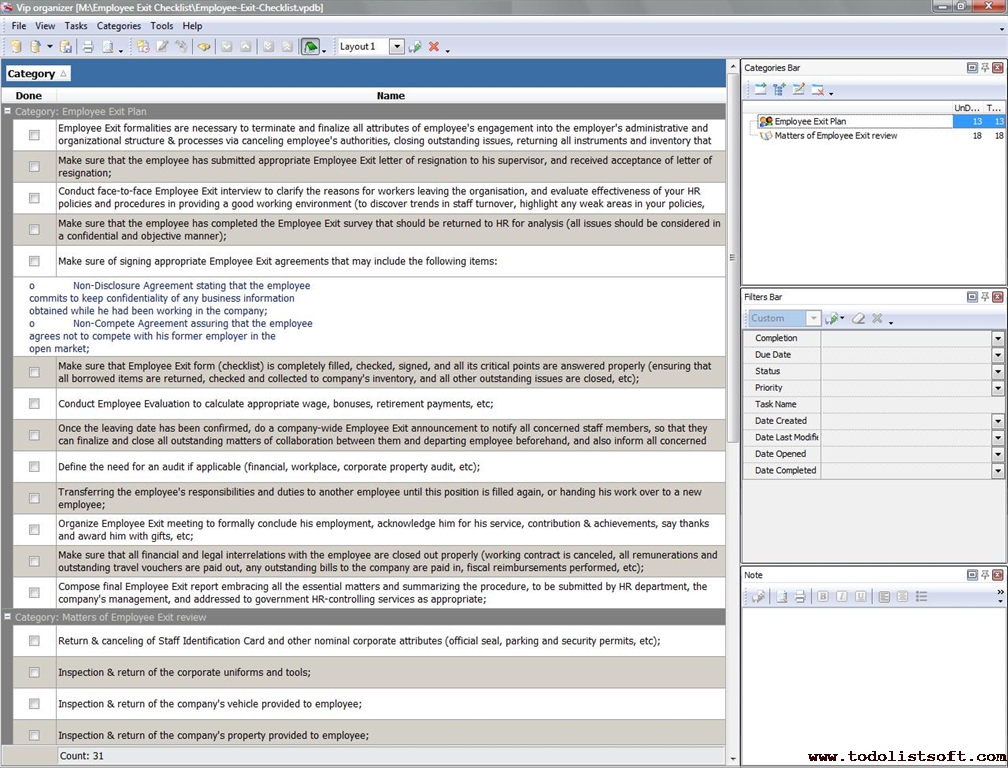
Task: Open the Layout 1 dropdown
Action: click(x=396, y=47)
